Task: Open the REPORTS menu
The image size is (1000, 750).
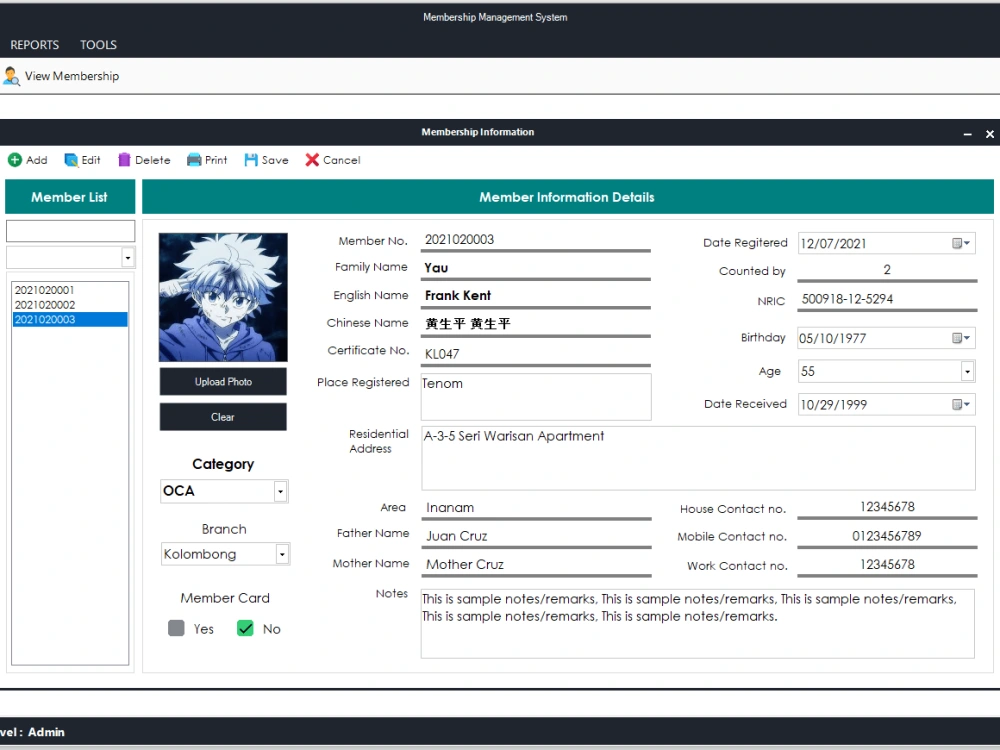Action: point(34,45)
